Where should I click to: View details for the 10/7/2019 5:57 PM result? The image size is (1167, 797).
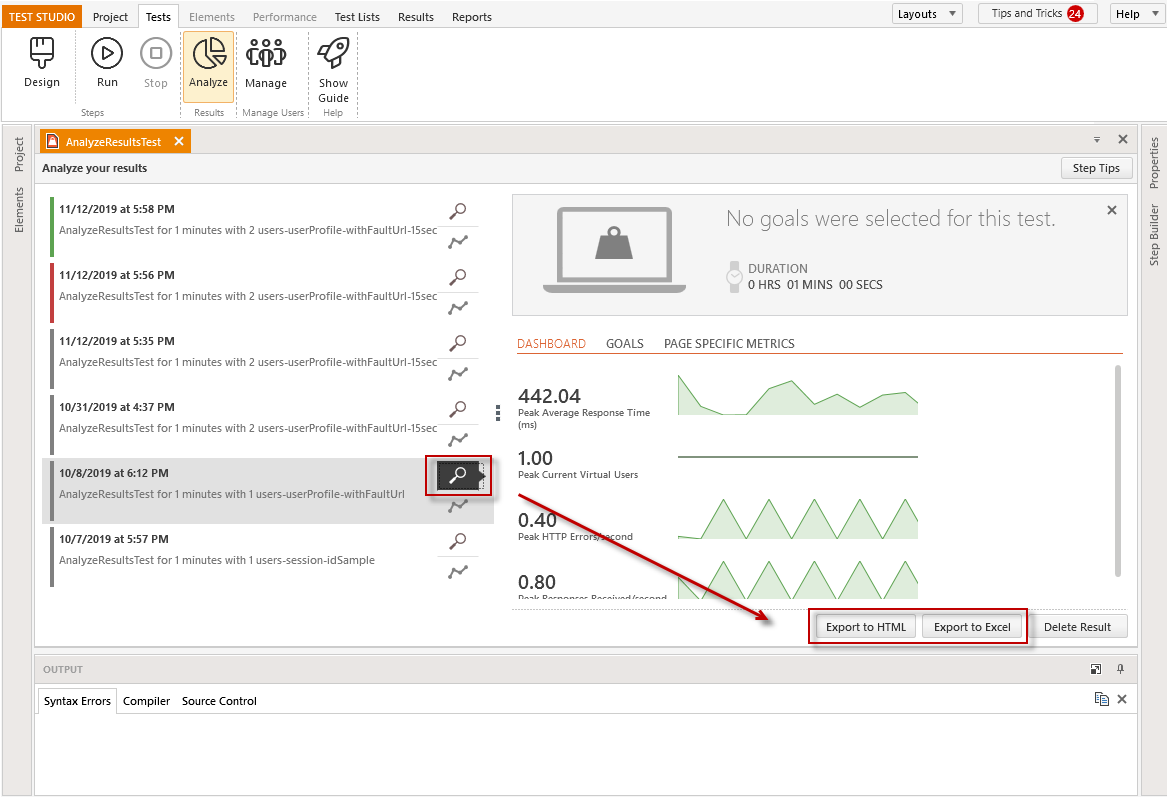click(458, 540)
